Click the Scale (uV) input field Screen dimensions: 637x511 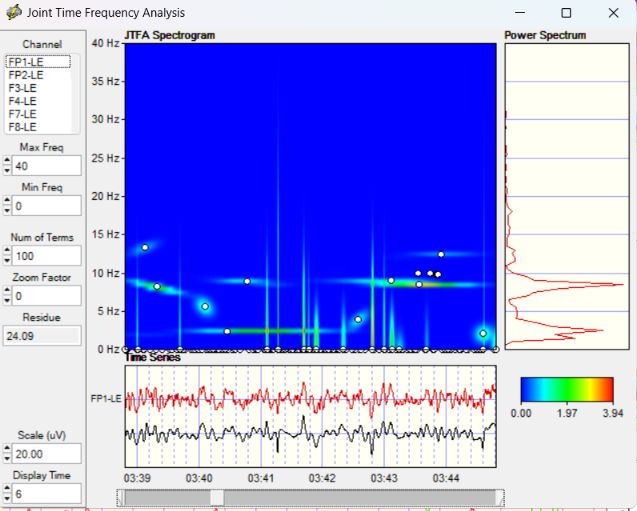click(46, 454)
